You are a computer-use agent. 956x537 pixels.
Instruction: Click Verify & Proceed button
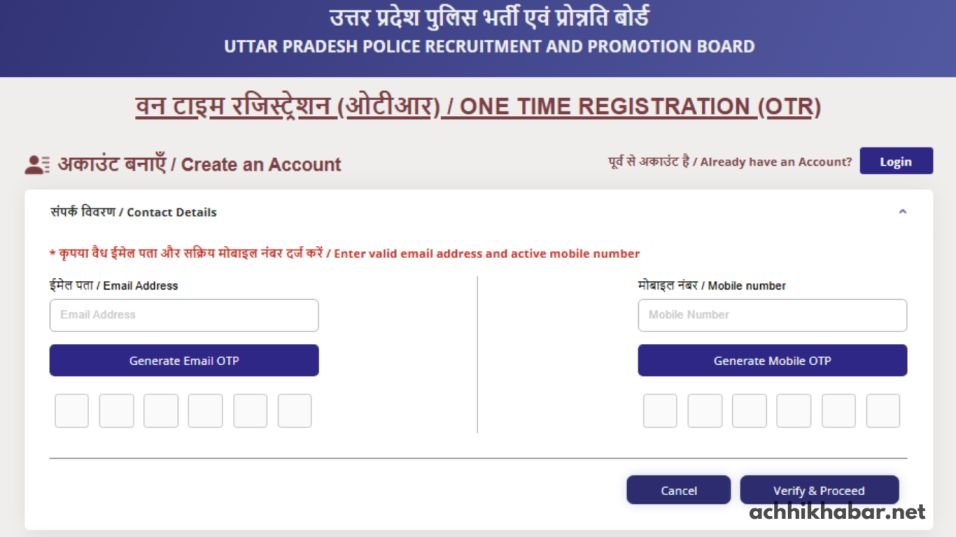click(x=818, y=490)
